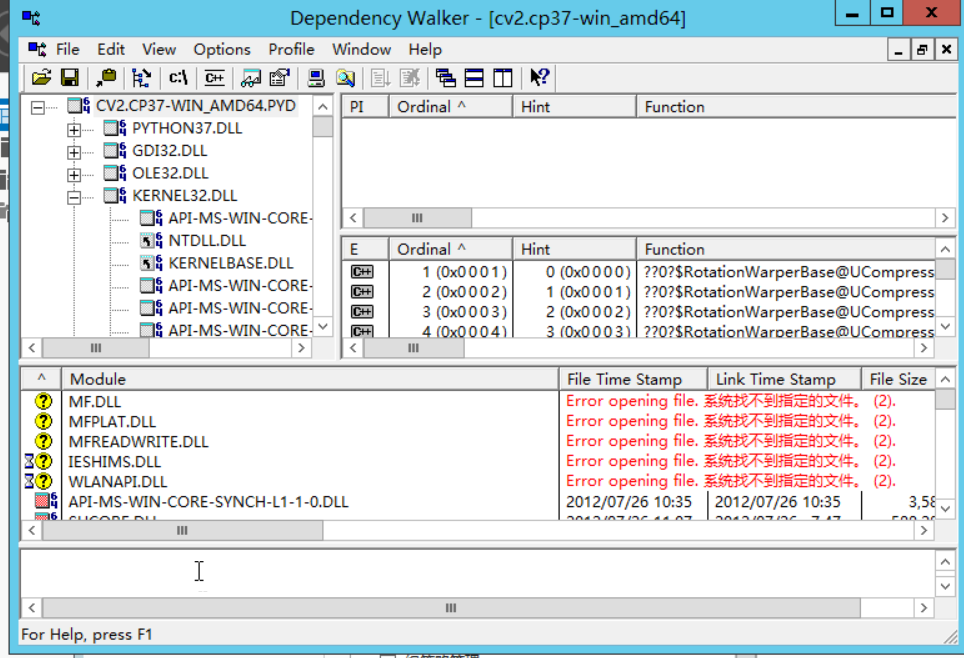Click the hourglass question icon for WLANAPI.DLL

point(38,482)
